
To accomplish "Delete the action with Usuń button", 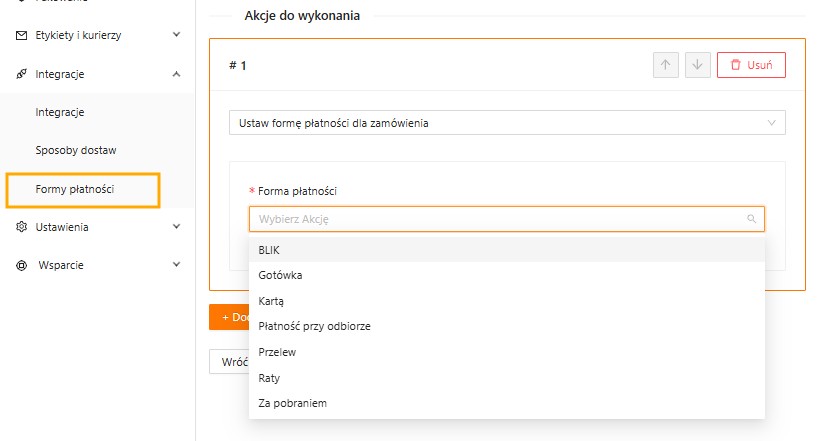I will (751, 65).
